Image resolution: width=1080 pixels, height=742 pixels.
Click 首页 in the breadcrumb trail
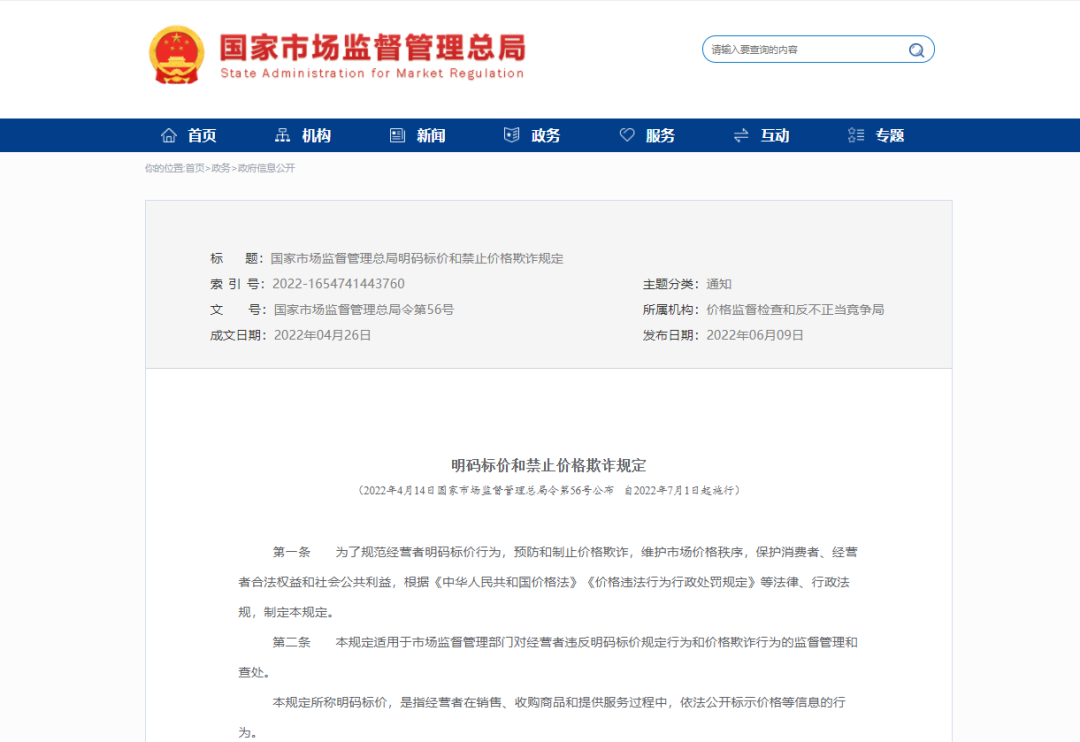point(193,169)
